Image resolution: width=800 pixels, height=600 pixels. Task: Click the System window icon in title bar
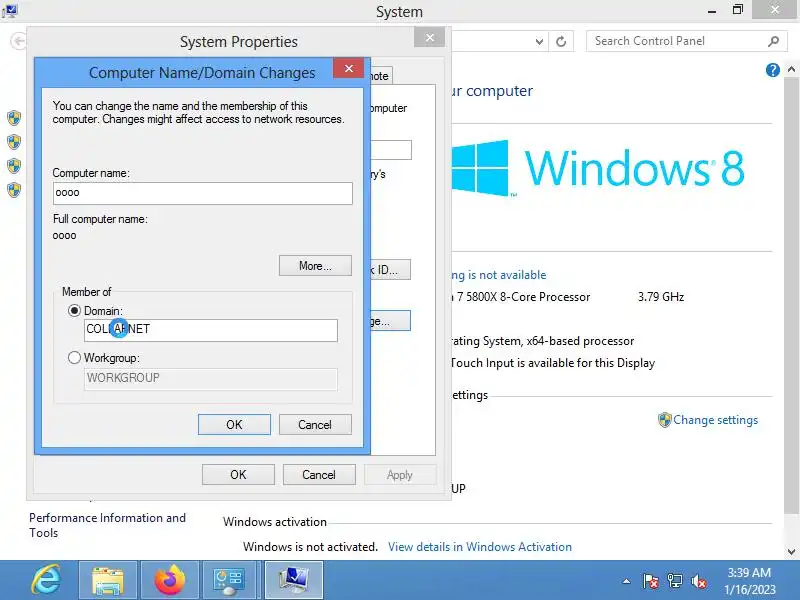click(10, 10)
